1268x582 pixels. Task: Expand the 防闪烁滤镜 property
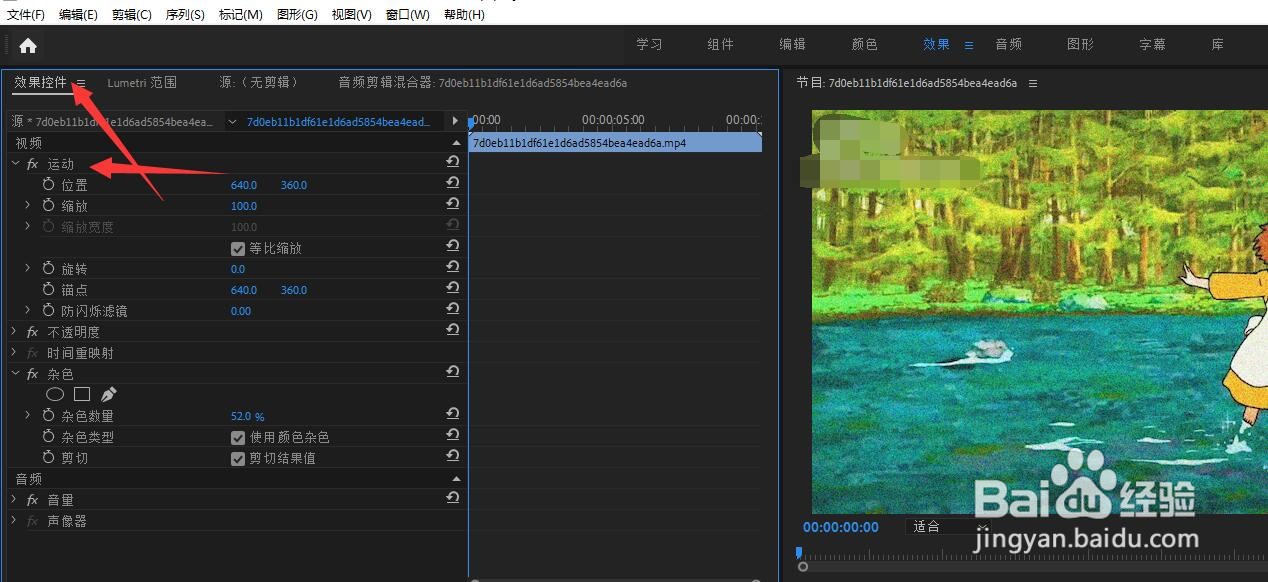pyautogui.click(x=28, y=310)
